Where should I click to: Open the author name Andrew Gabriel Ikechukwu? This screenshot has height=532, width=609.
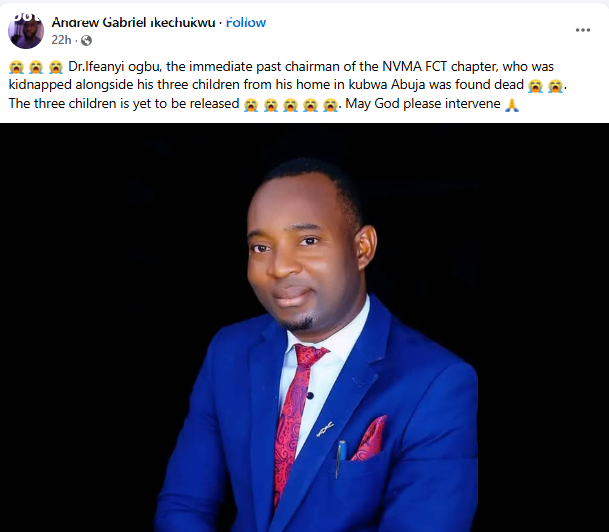click(x=133, y=23)
